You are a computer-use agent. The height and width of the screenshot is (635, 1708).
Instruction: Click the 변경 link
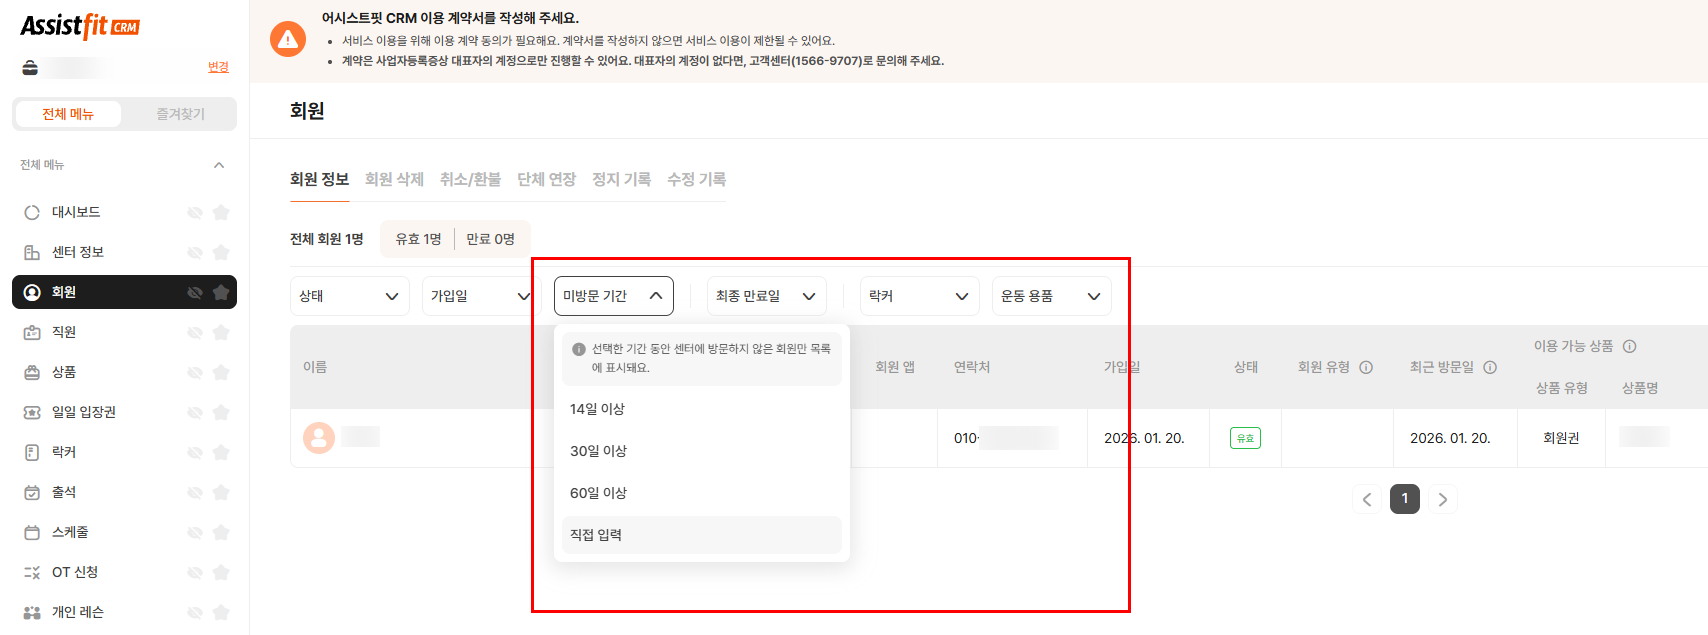click(218, 67)
